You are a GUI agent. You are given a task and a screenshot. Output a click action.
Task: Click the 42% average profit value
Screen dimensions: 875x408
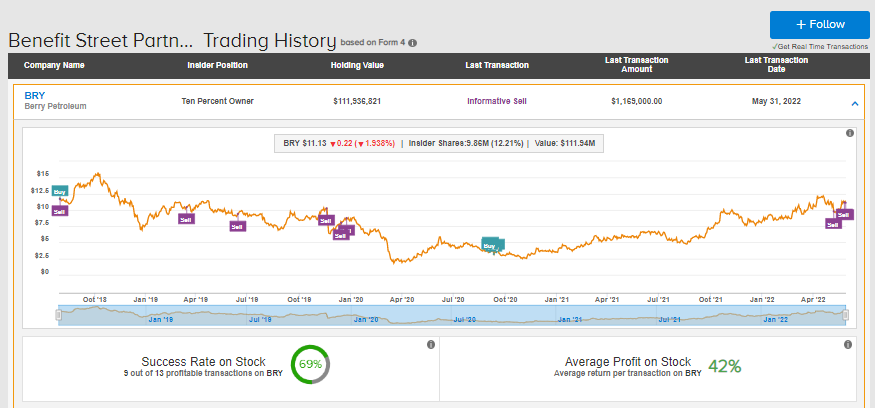click(x=724, y=366)
